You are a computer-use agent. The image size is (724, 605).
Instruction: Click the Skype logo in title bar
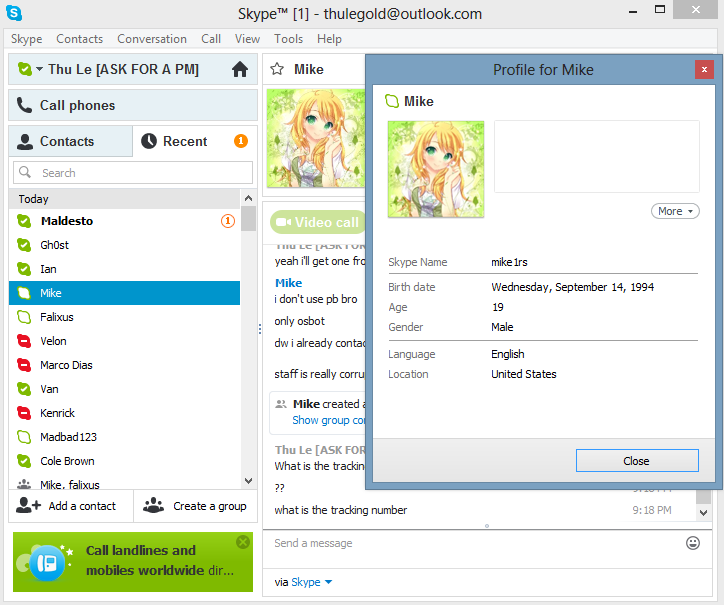pyautogui.click(x=14, y=13)
